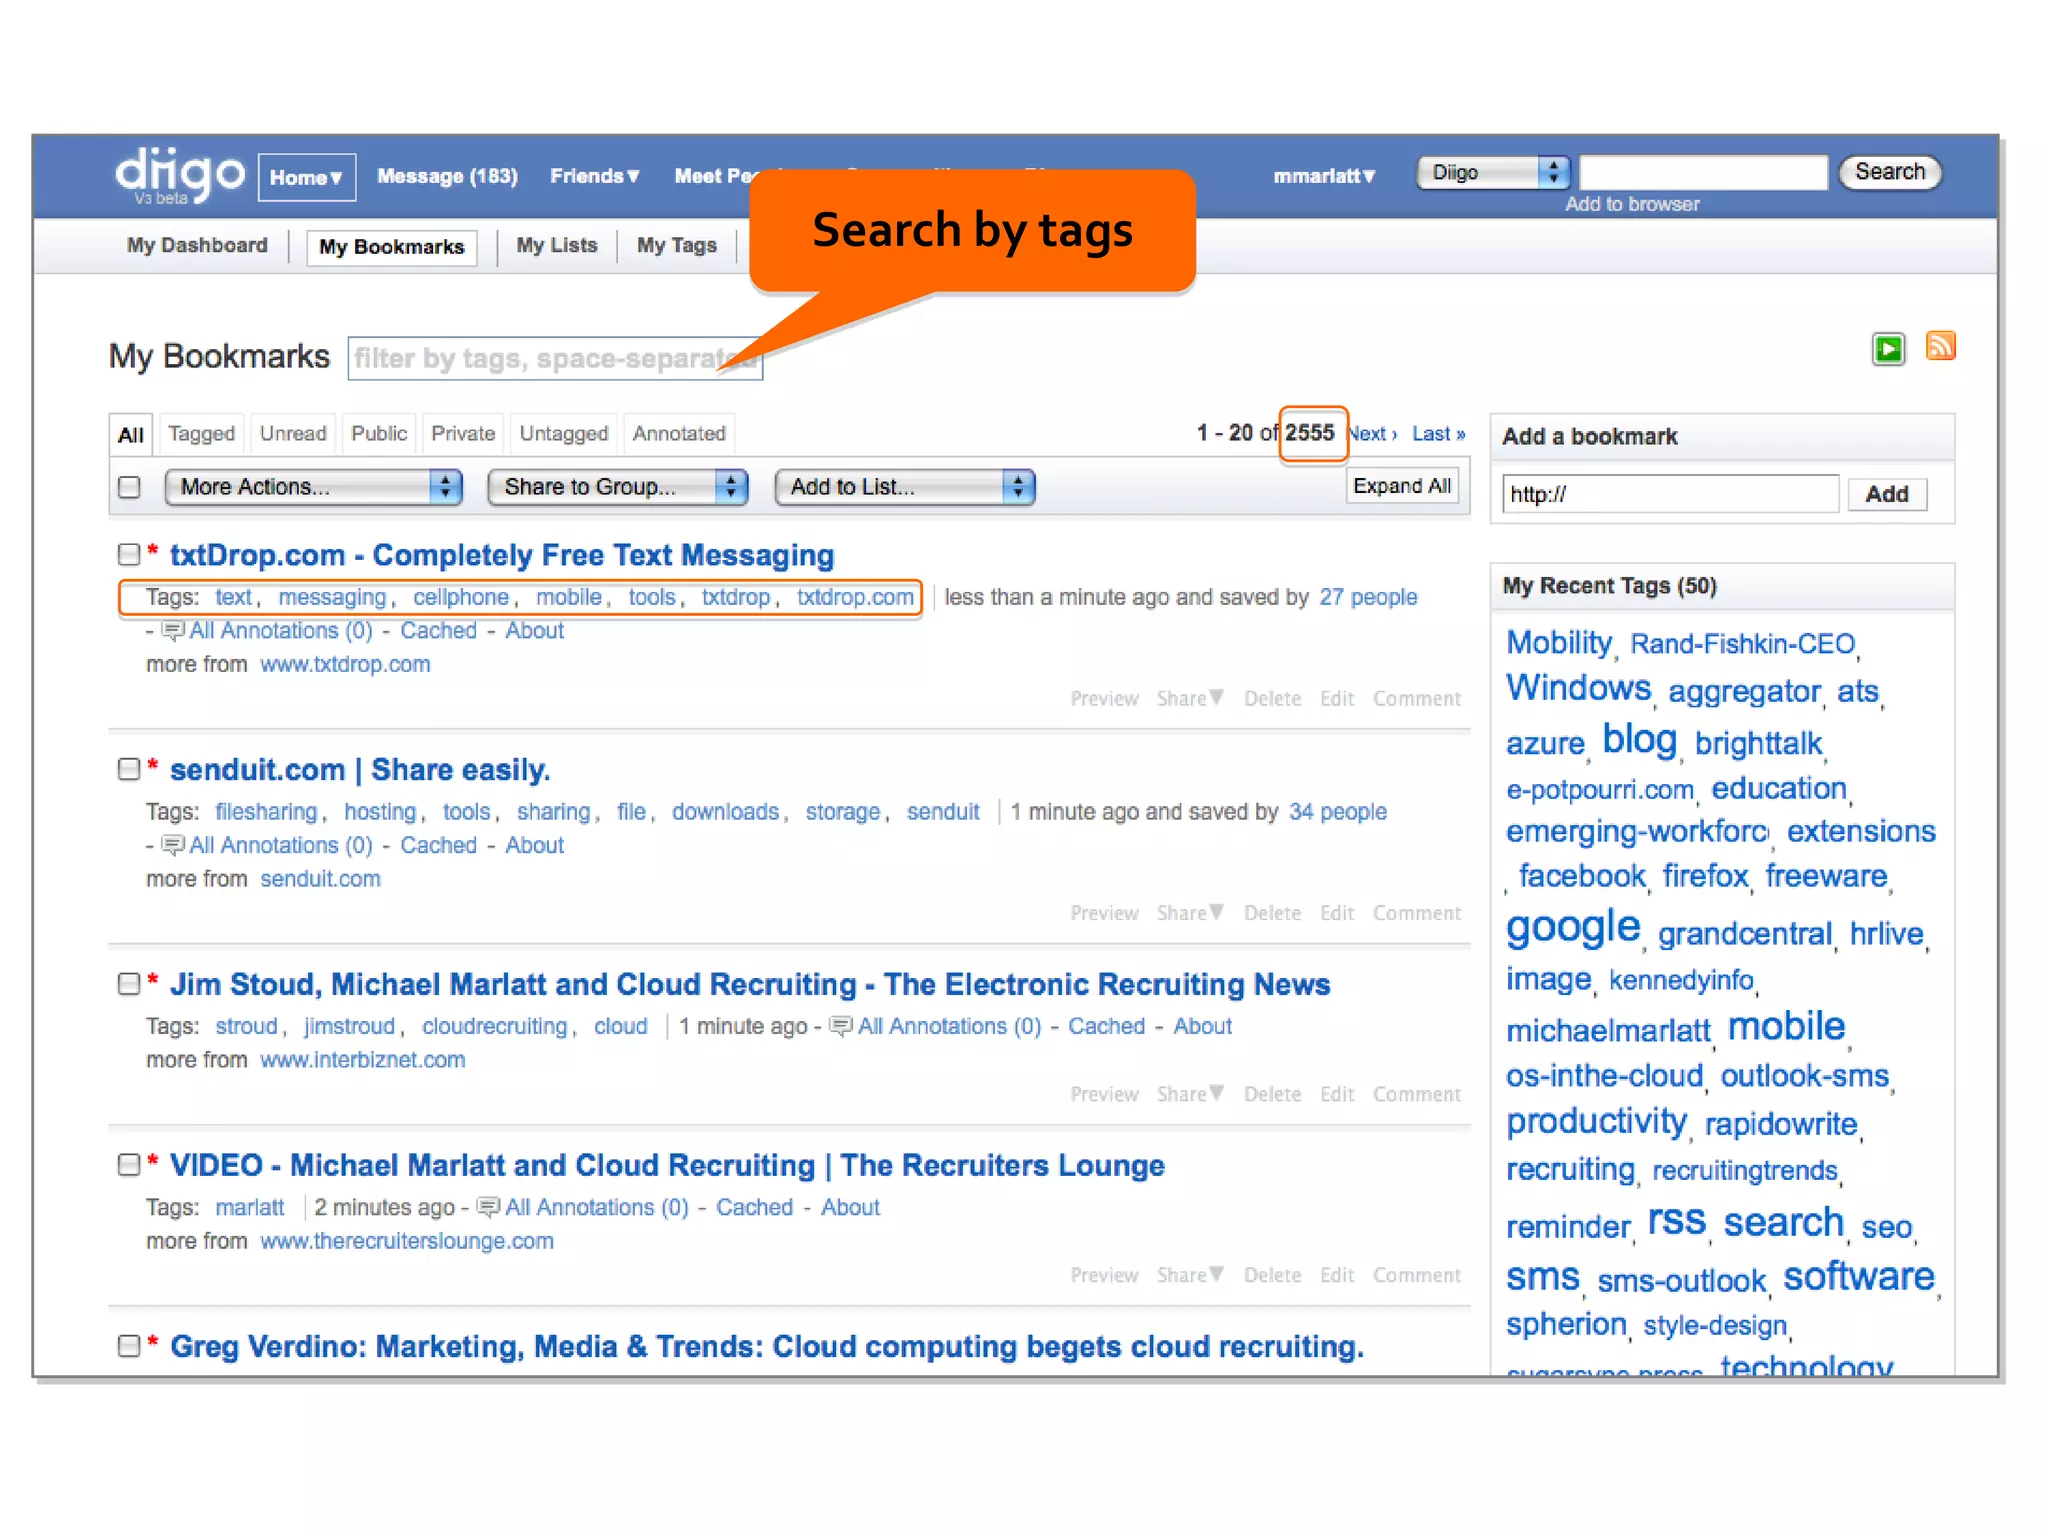Viewport: 2048px width, 1536px height.
Task: Click www.therecruiterslounge.com source link
Action: click(x=406, y=1241)
